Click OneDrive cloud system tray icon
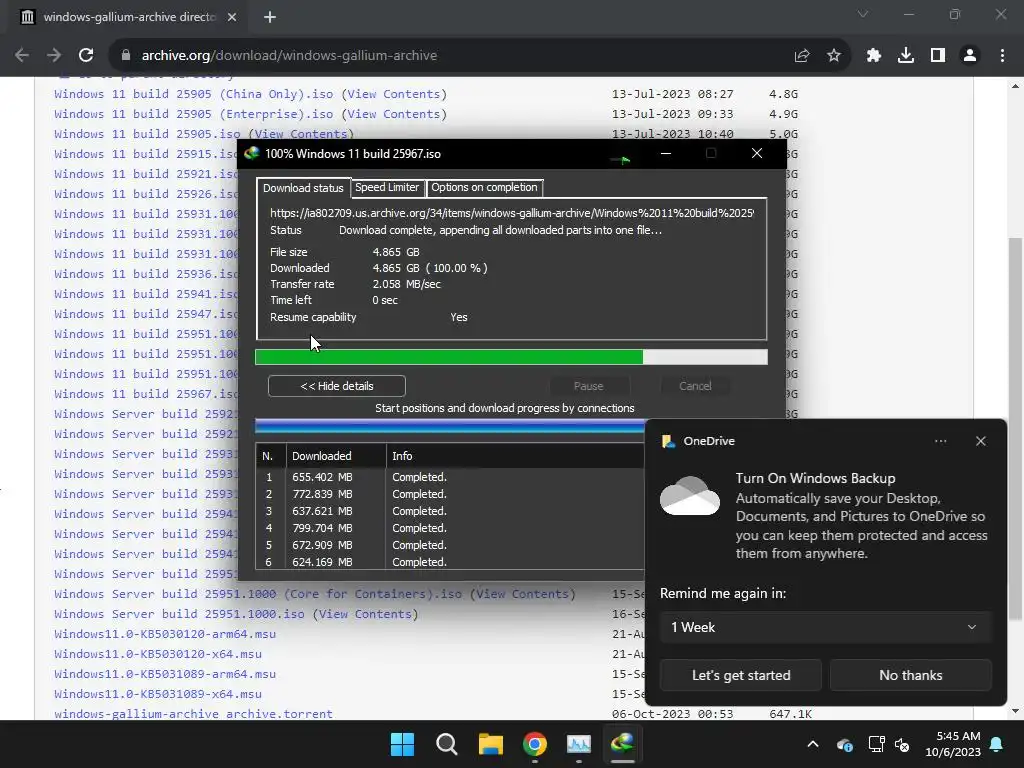The image size is (1024, 768). (844, 744)
